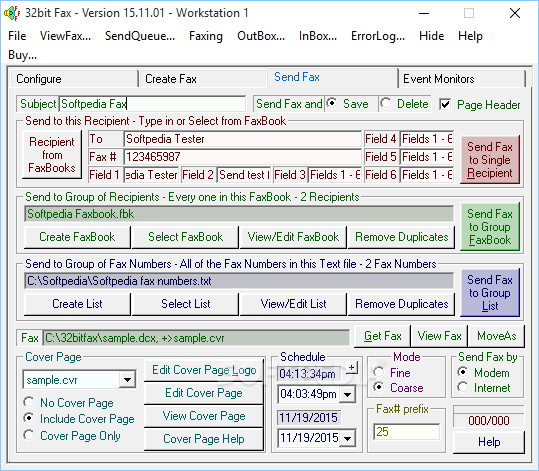
Task: Switch to the Event Monitors tab
Action: click(x=462, y=79)
